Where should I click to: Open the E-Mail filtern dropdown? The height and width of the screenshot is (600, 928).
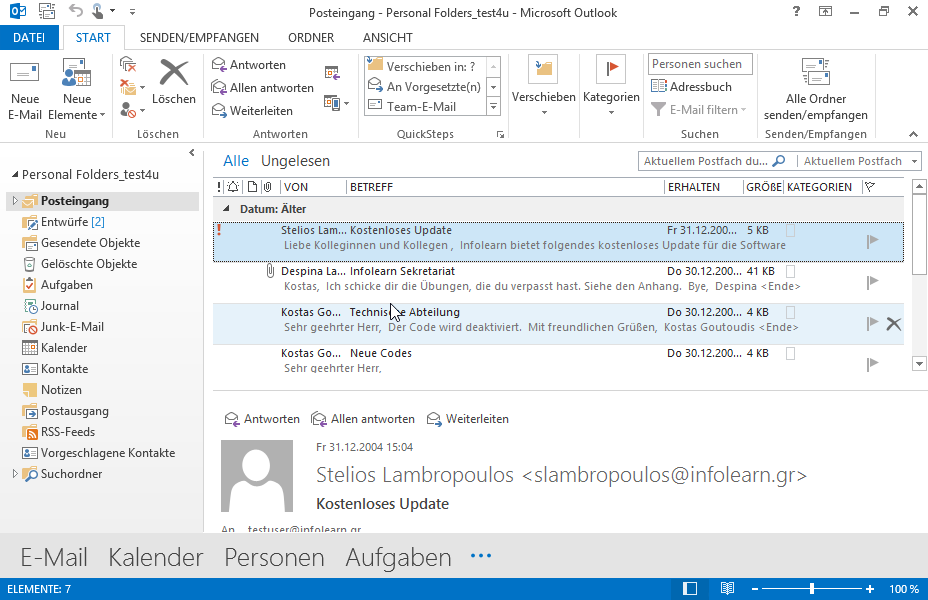698,109
